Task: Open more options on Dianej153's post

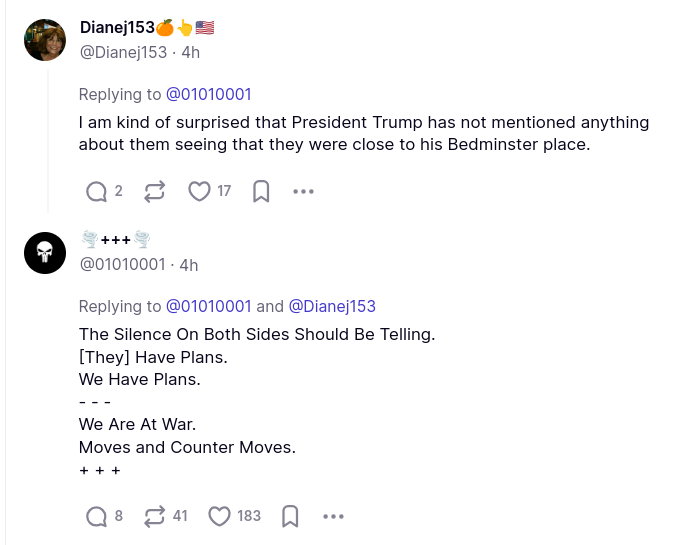Action: click(304, 191)
